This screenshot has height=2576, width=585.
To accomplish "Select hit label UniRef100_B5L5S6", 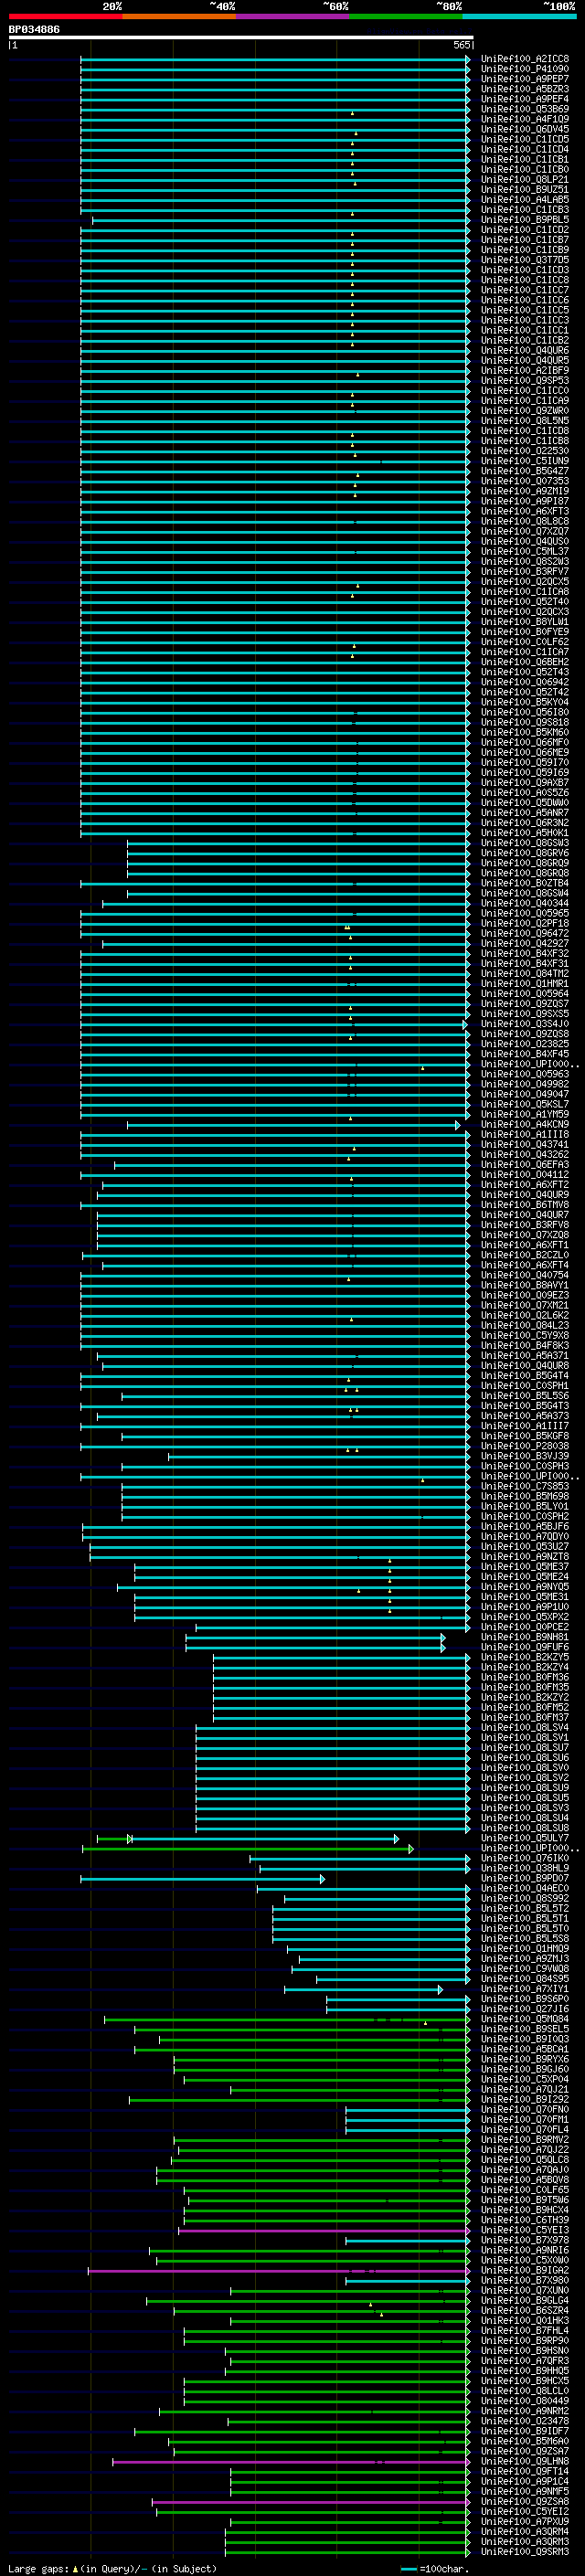I will (x=525, y=1396).
